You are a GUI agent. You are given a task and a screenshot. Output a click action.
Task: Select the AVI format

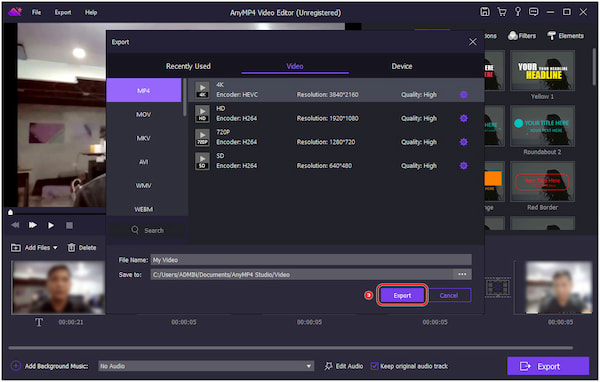[x=144, y=162]
